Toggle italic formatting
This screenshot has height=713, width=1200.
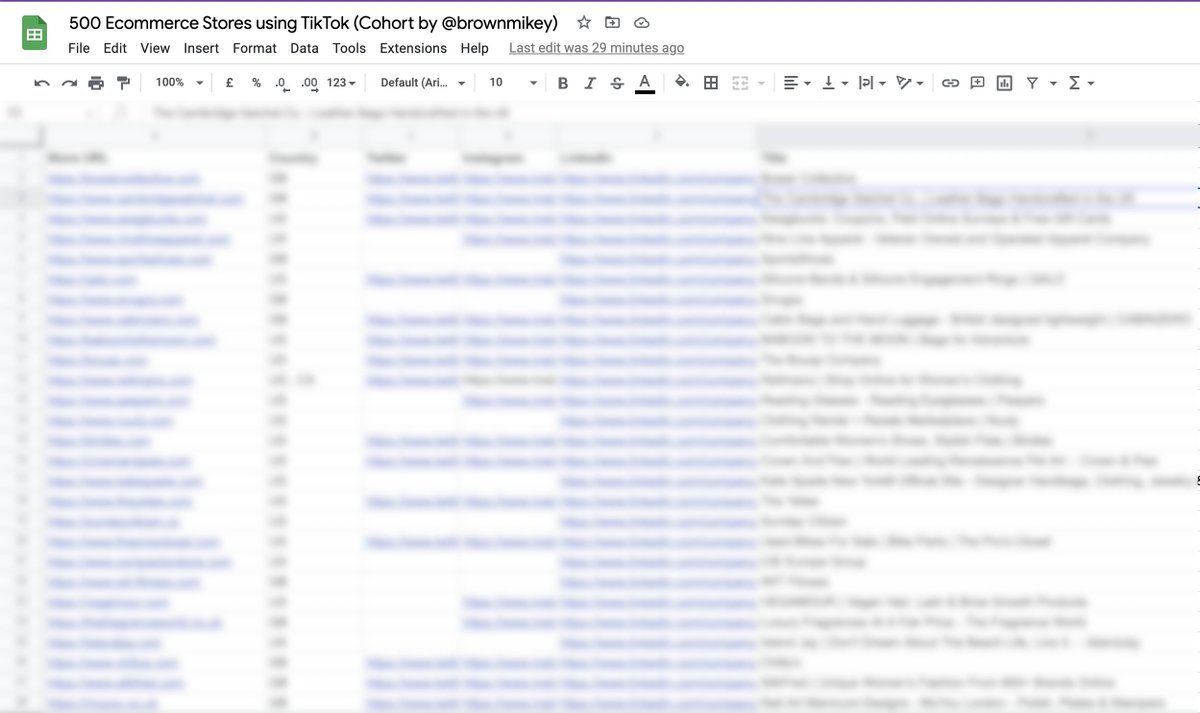click(590, 83)
